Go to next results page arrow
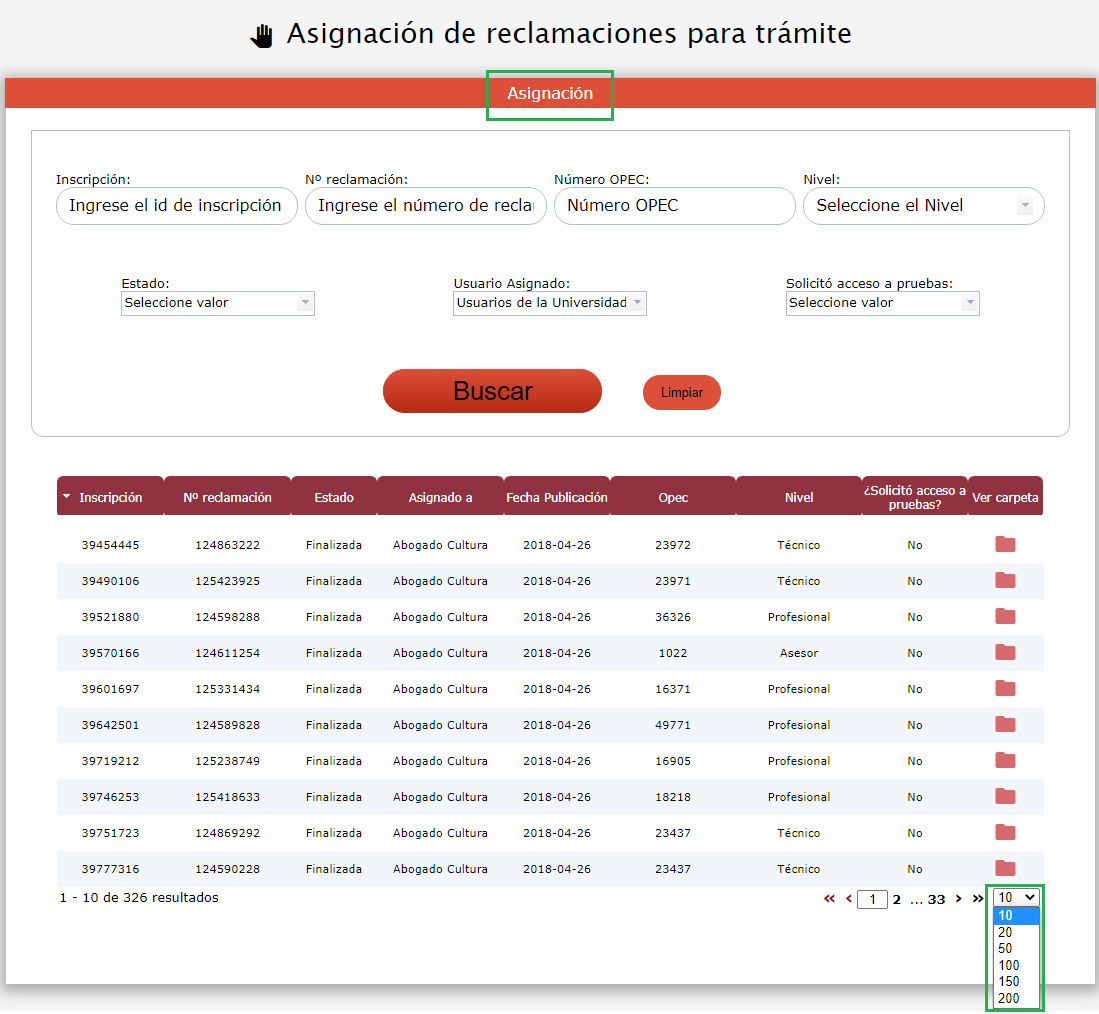The height and width of the screenshot is (1014, 1099). [958, 899]
